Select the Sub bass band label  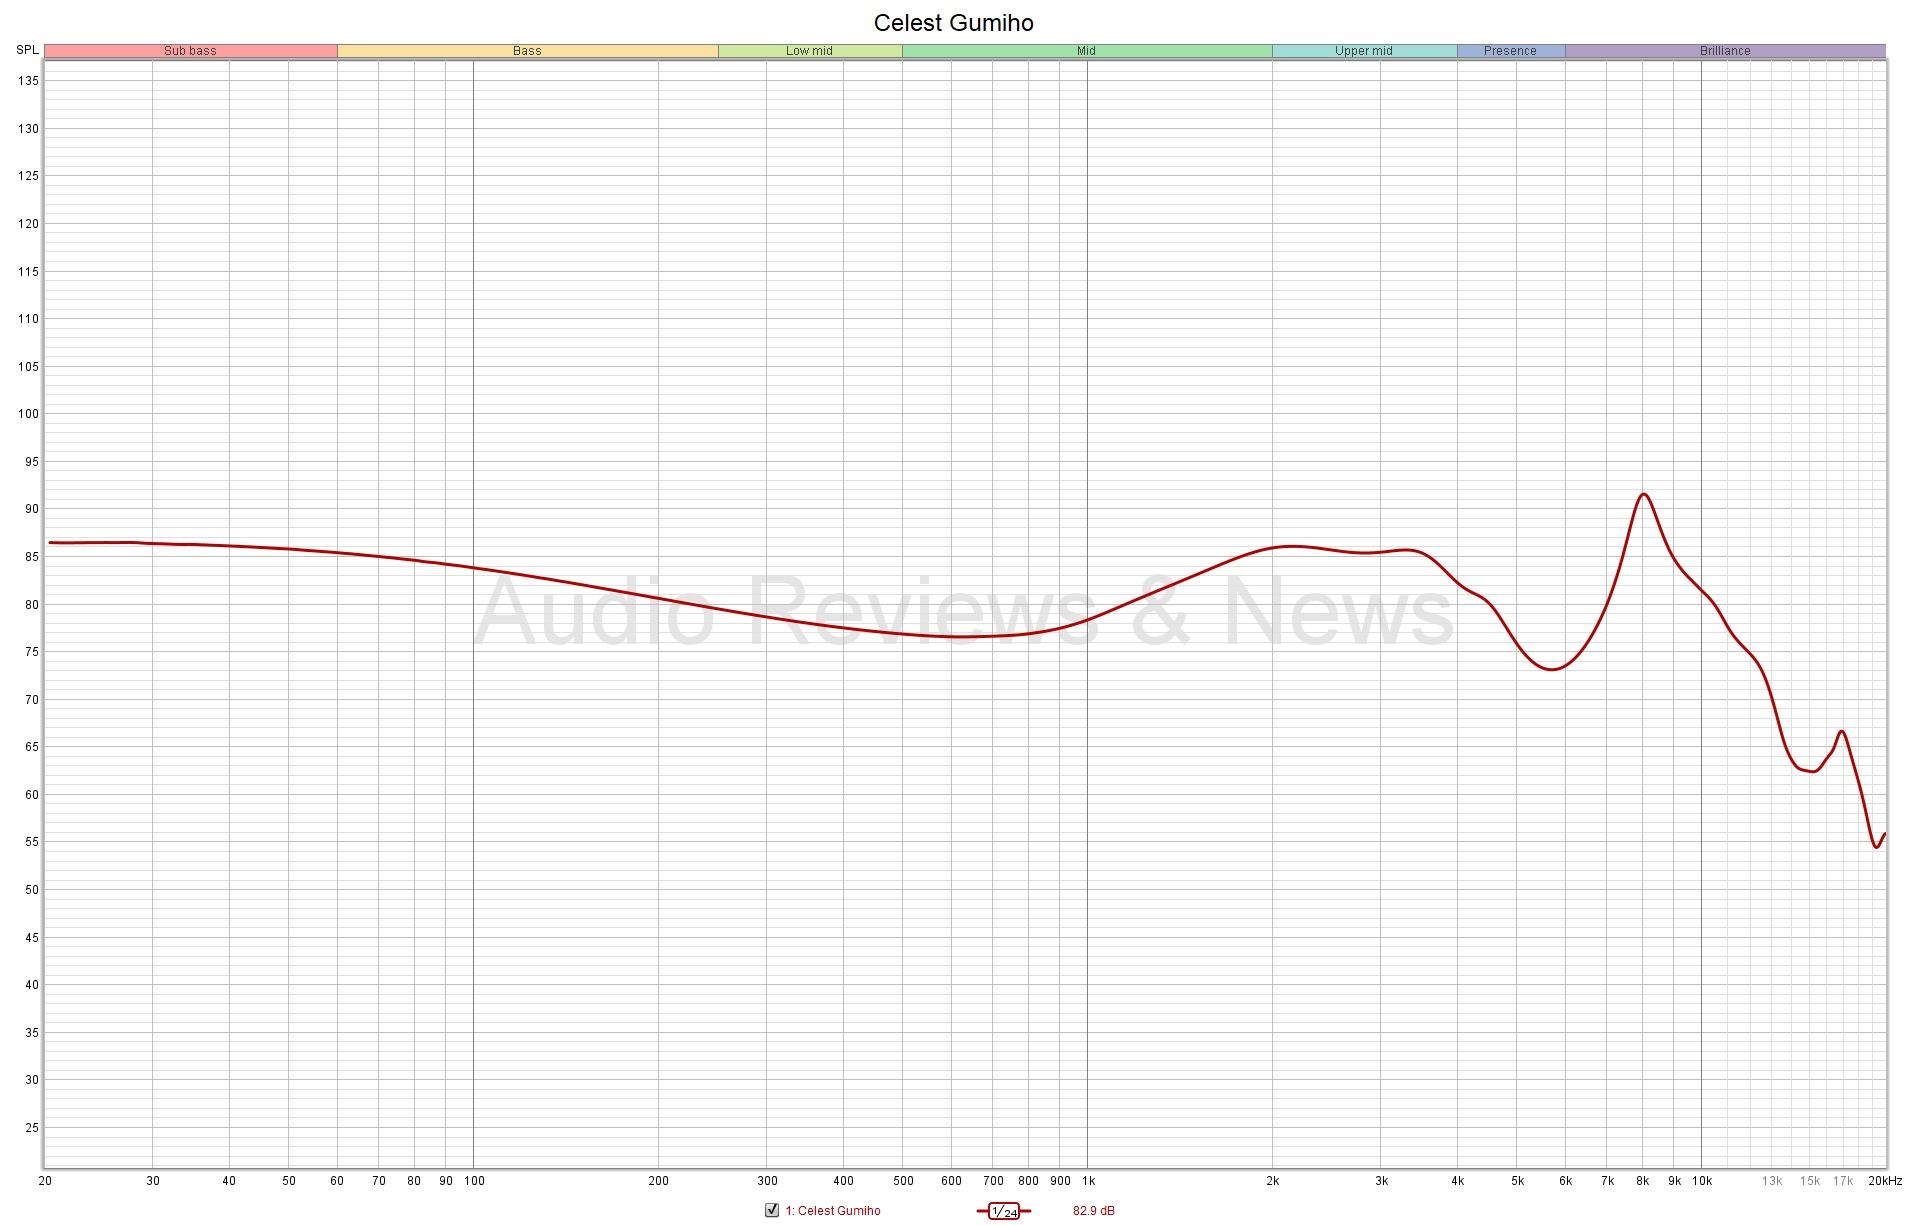tap(190, 51)
